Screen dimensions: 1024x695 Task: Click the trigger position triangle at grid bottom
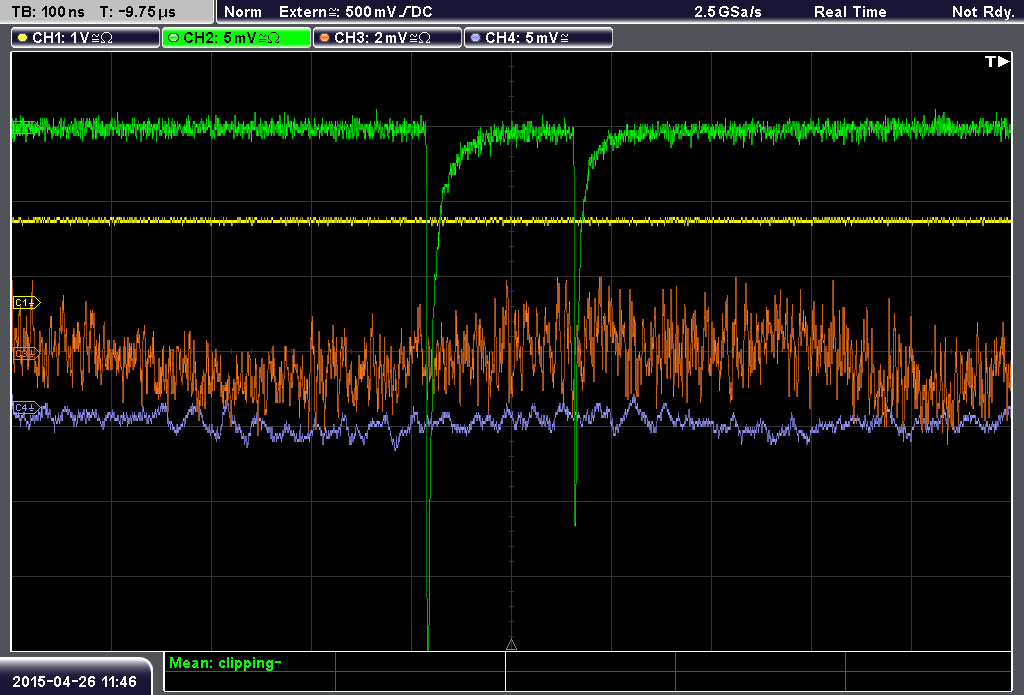coord(511,645)
